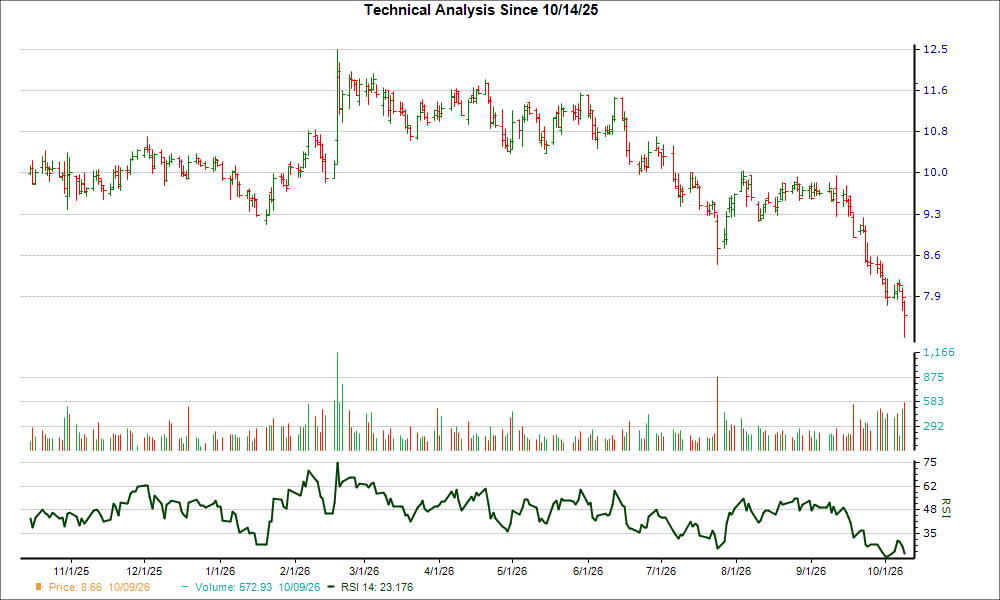Click the 2/1/26 date label
Screen dimensions: 1000x600
point(295,571)
